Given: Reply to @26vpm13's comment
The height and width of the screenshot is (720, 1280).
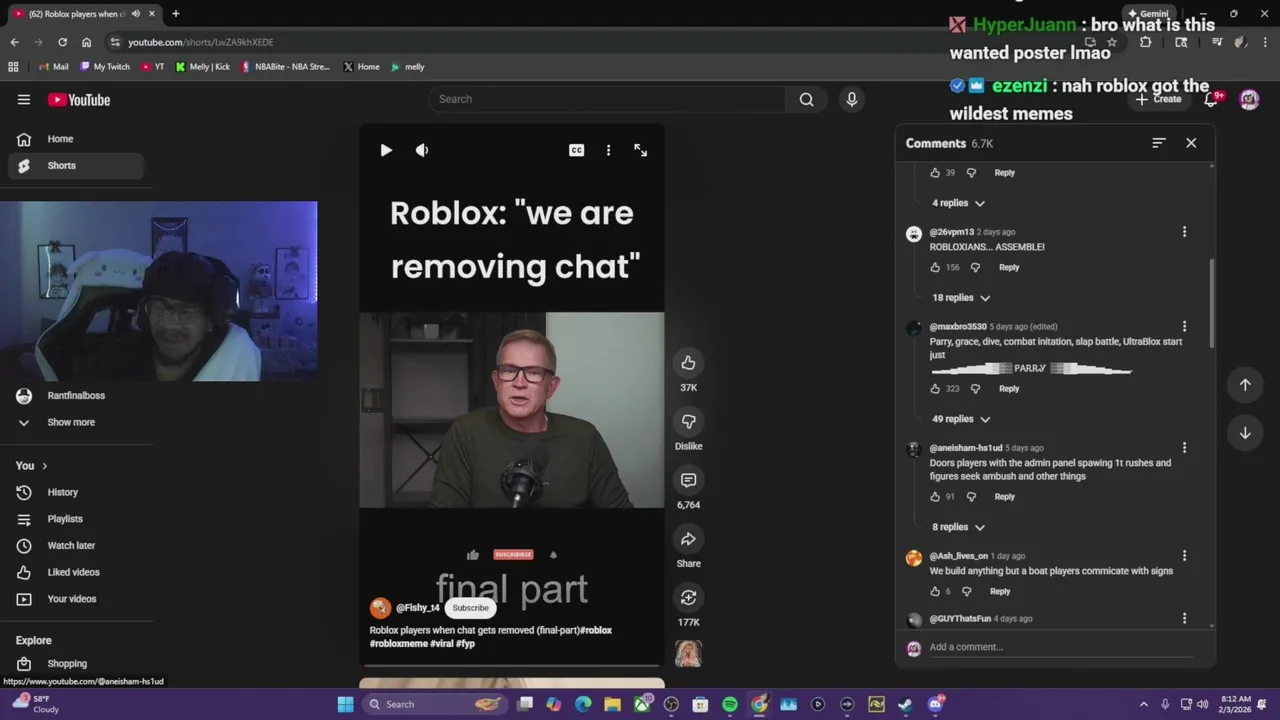Looking at the screenshot, I should pos(1009,267).
